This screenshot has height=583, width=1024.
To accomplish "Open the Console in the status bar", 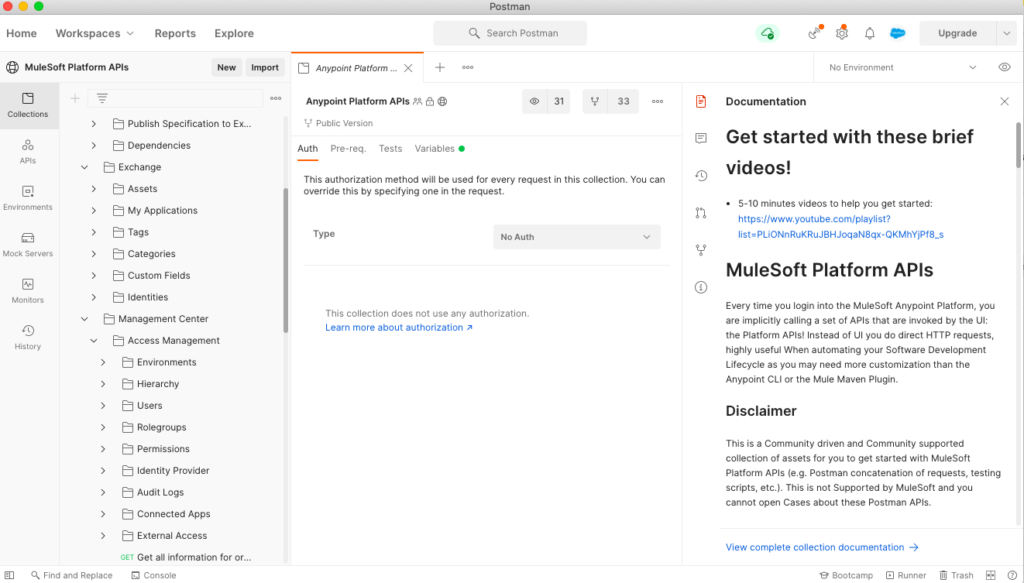I will point(153,575).
